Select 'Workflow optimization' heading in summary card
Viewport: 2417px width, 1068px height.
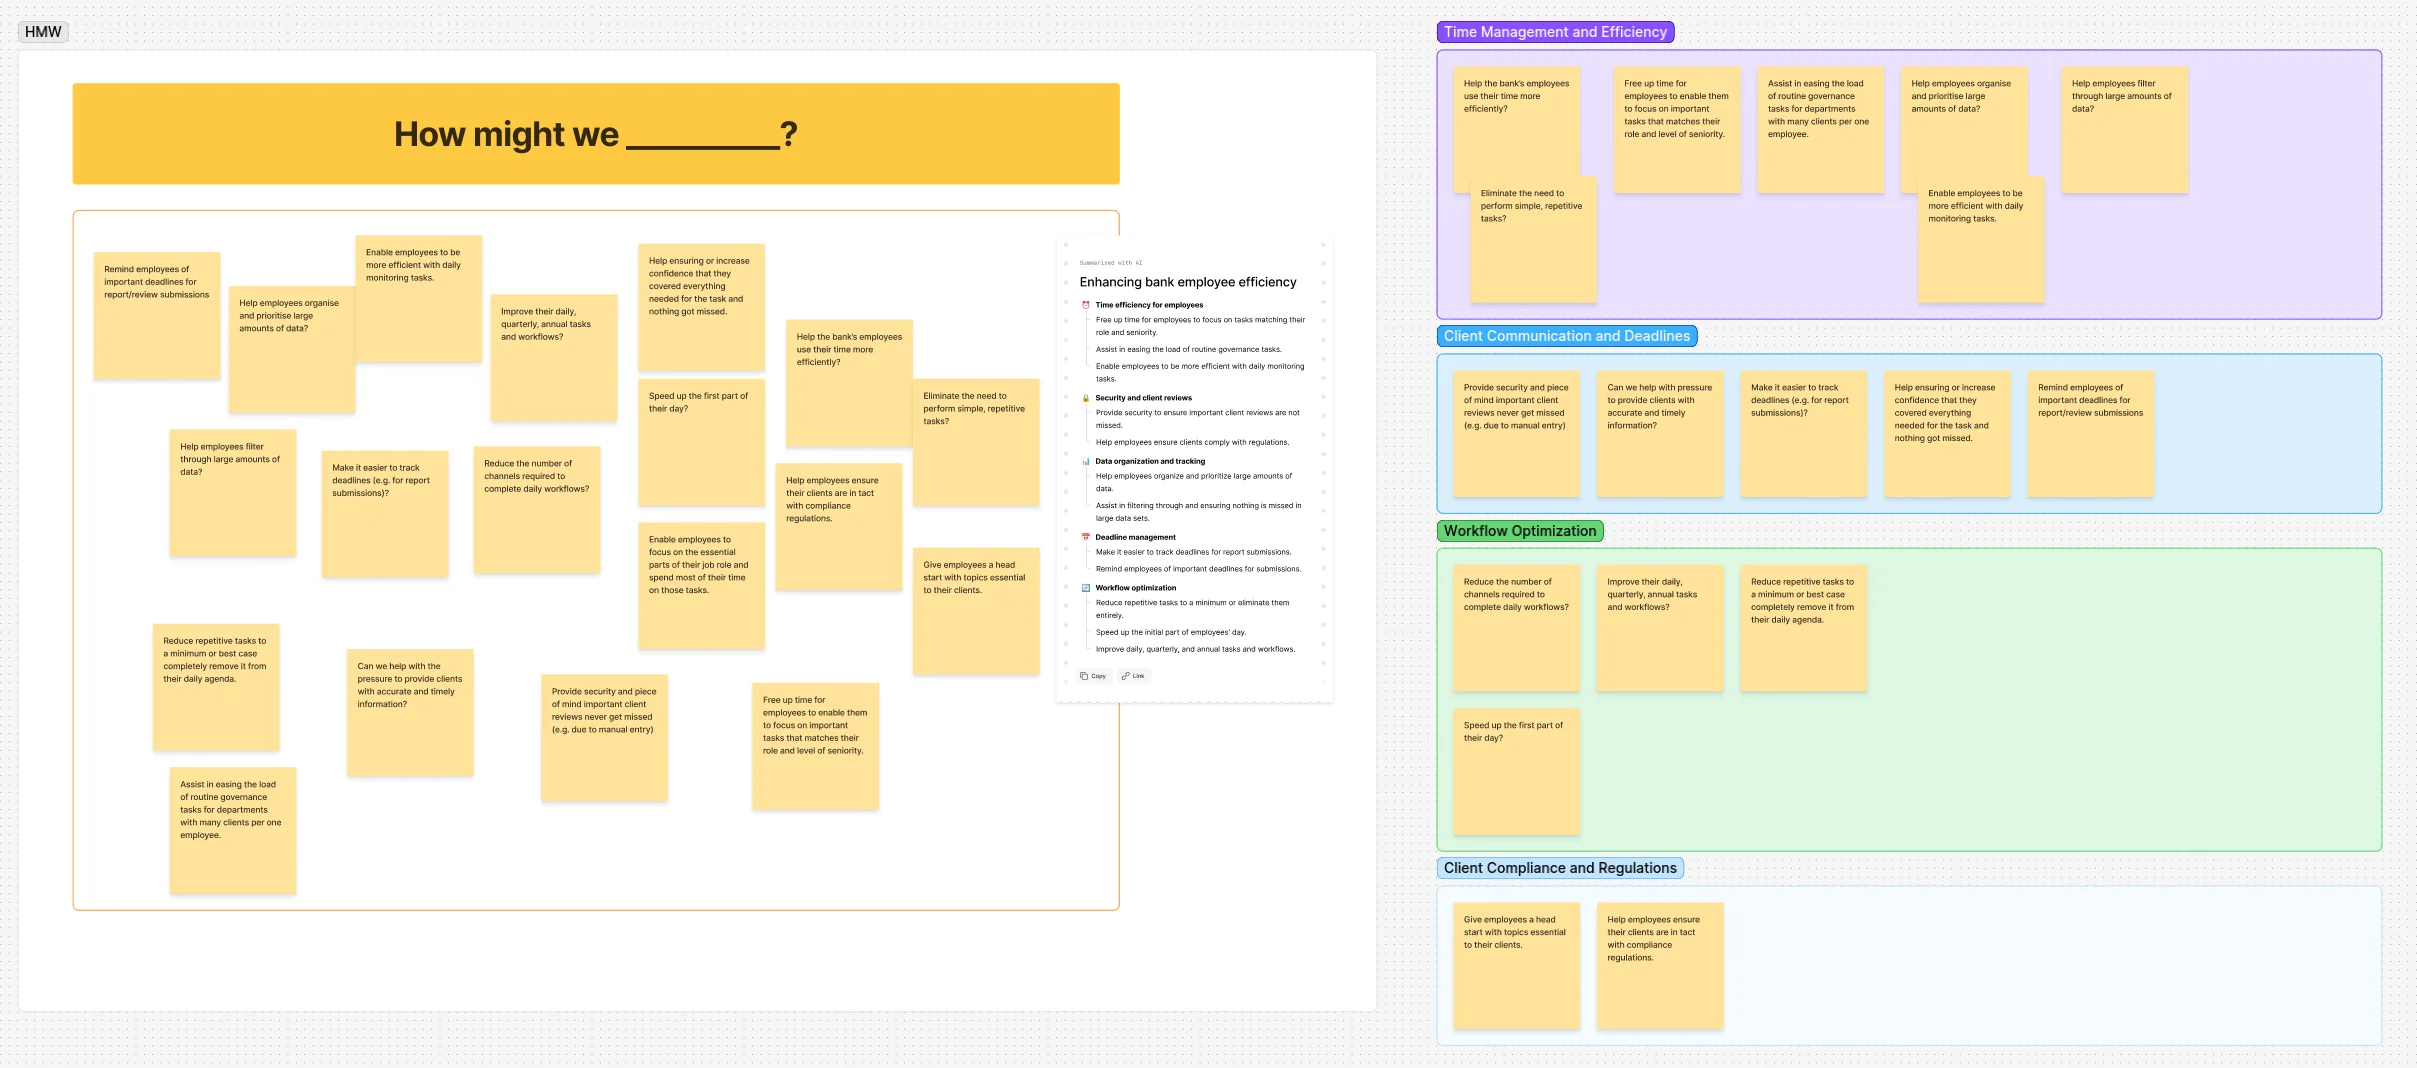click(1135, 588)
